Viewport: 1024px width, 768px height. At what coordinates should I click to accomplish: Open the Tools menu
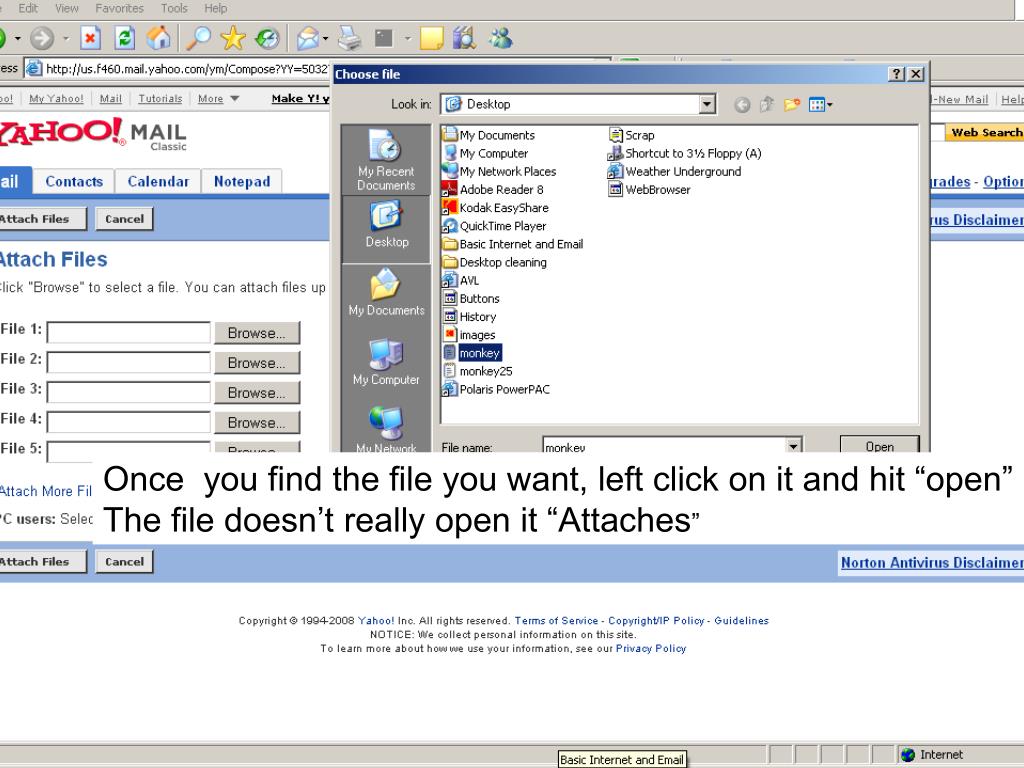174,8
